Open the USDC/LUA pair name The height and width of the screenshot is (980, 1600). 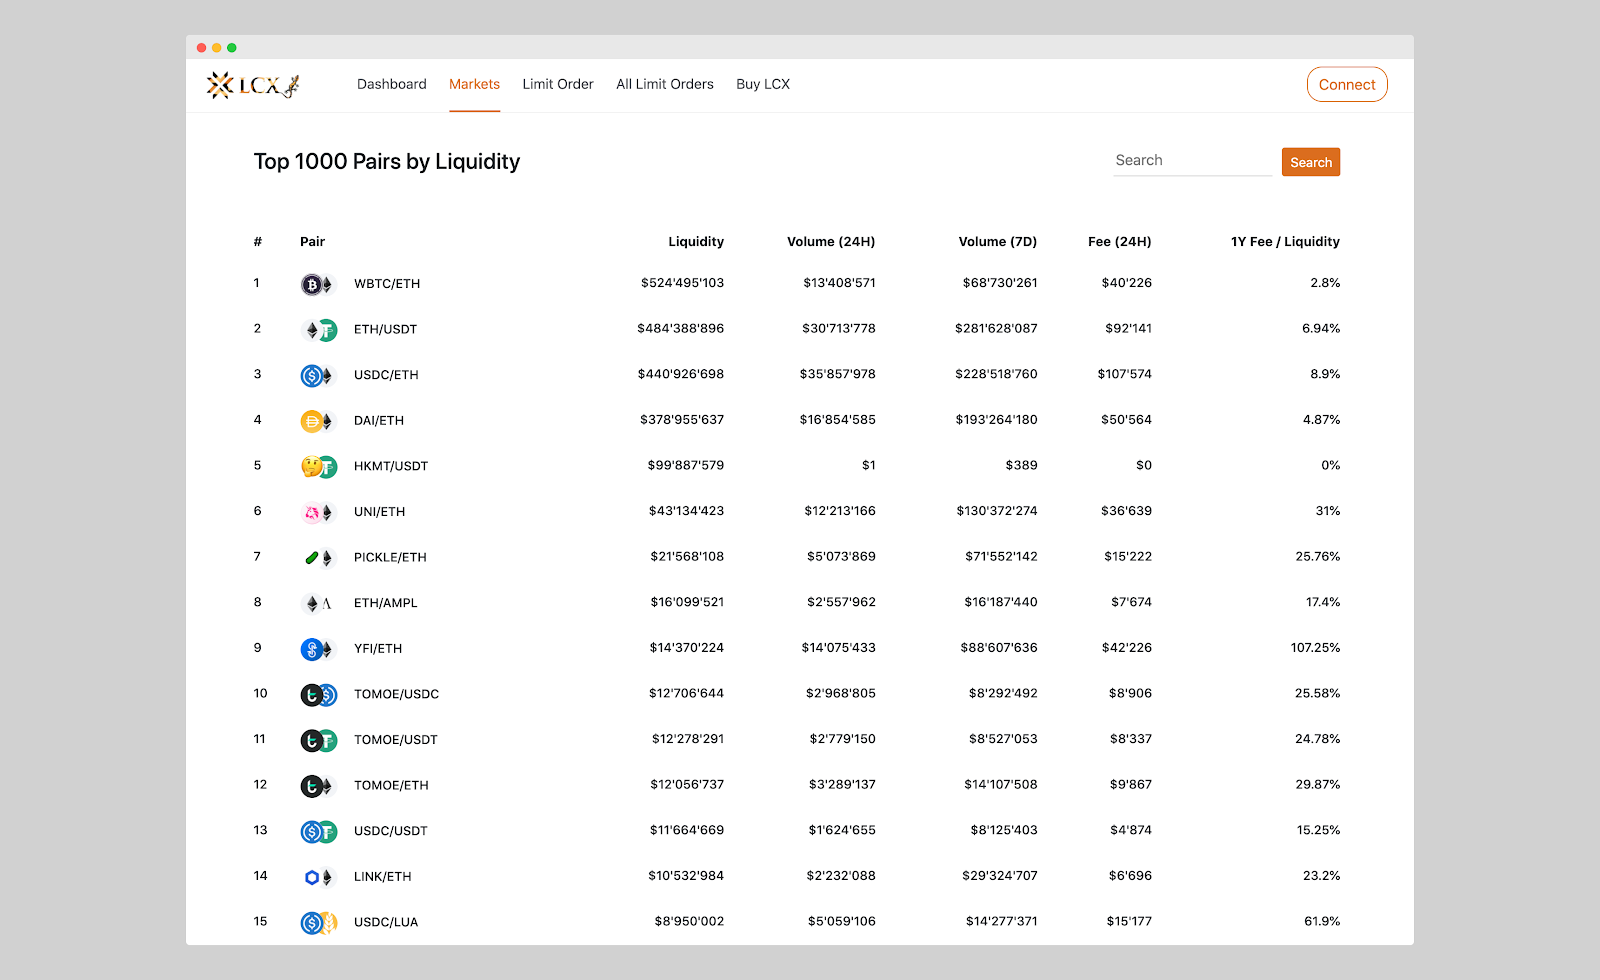tap(386, 923)
